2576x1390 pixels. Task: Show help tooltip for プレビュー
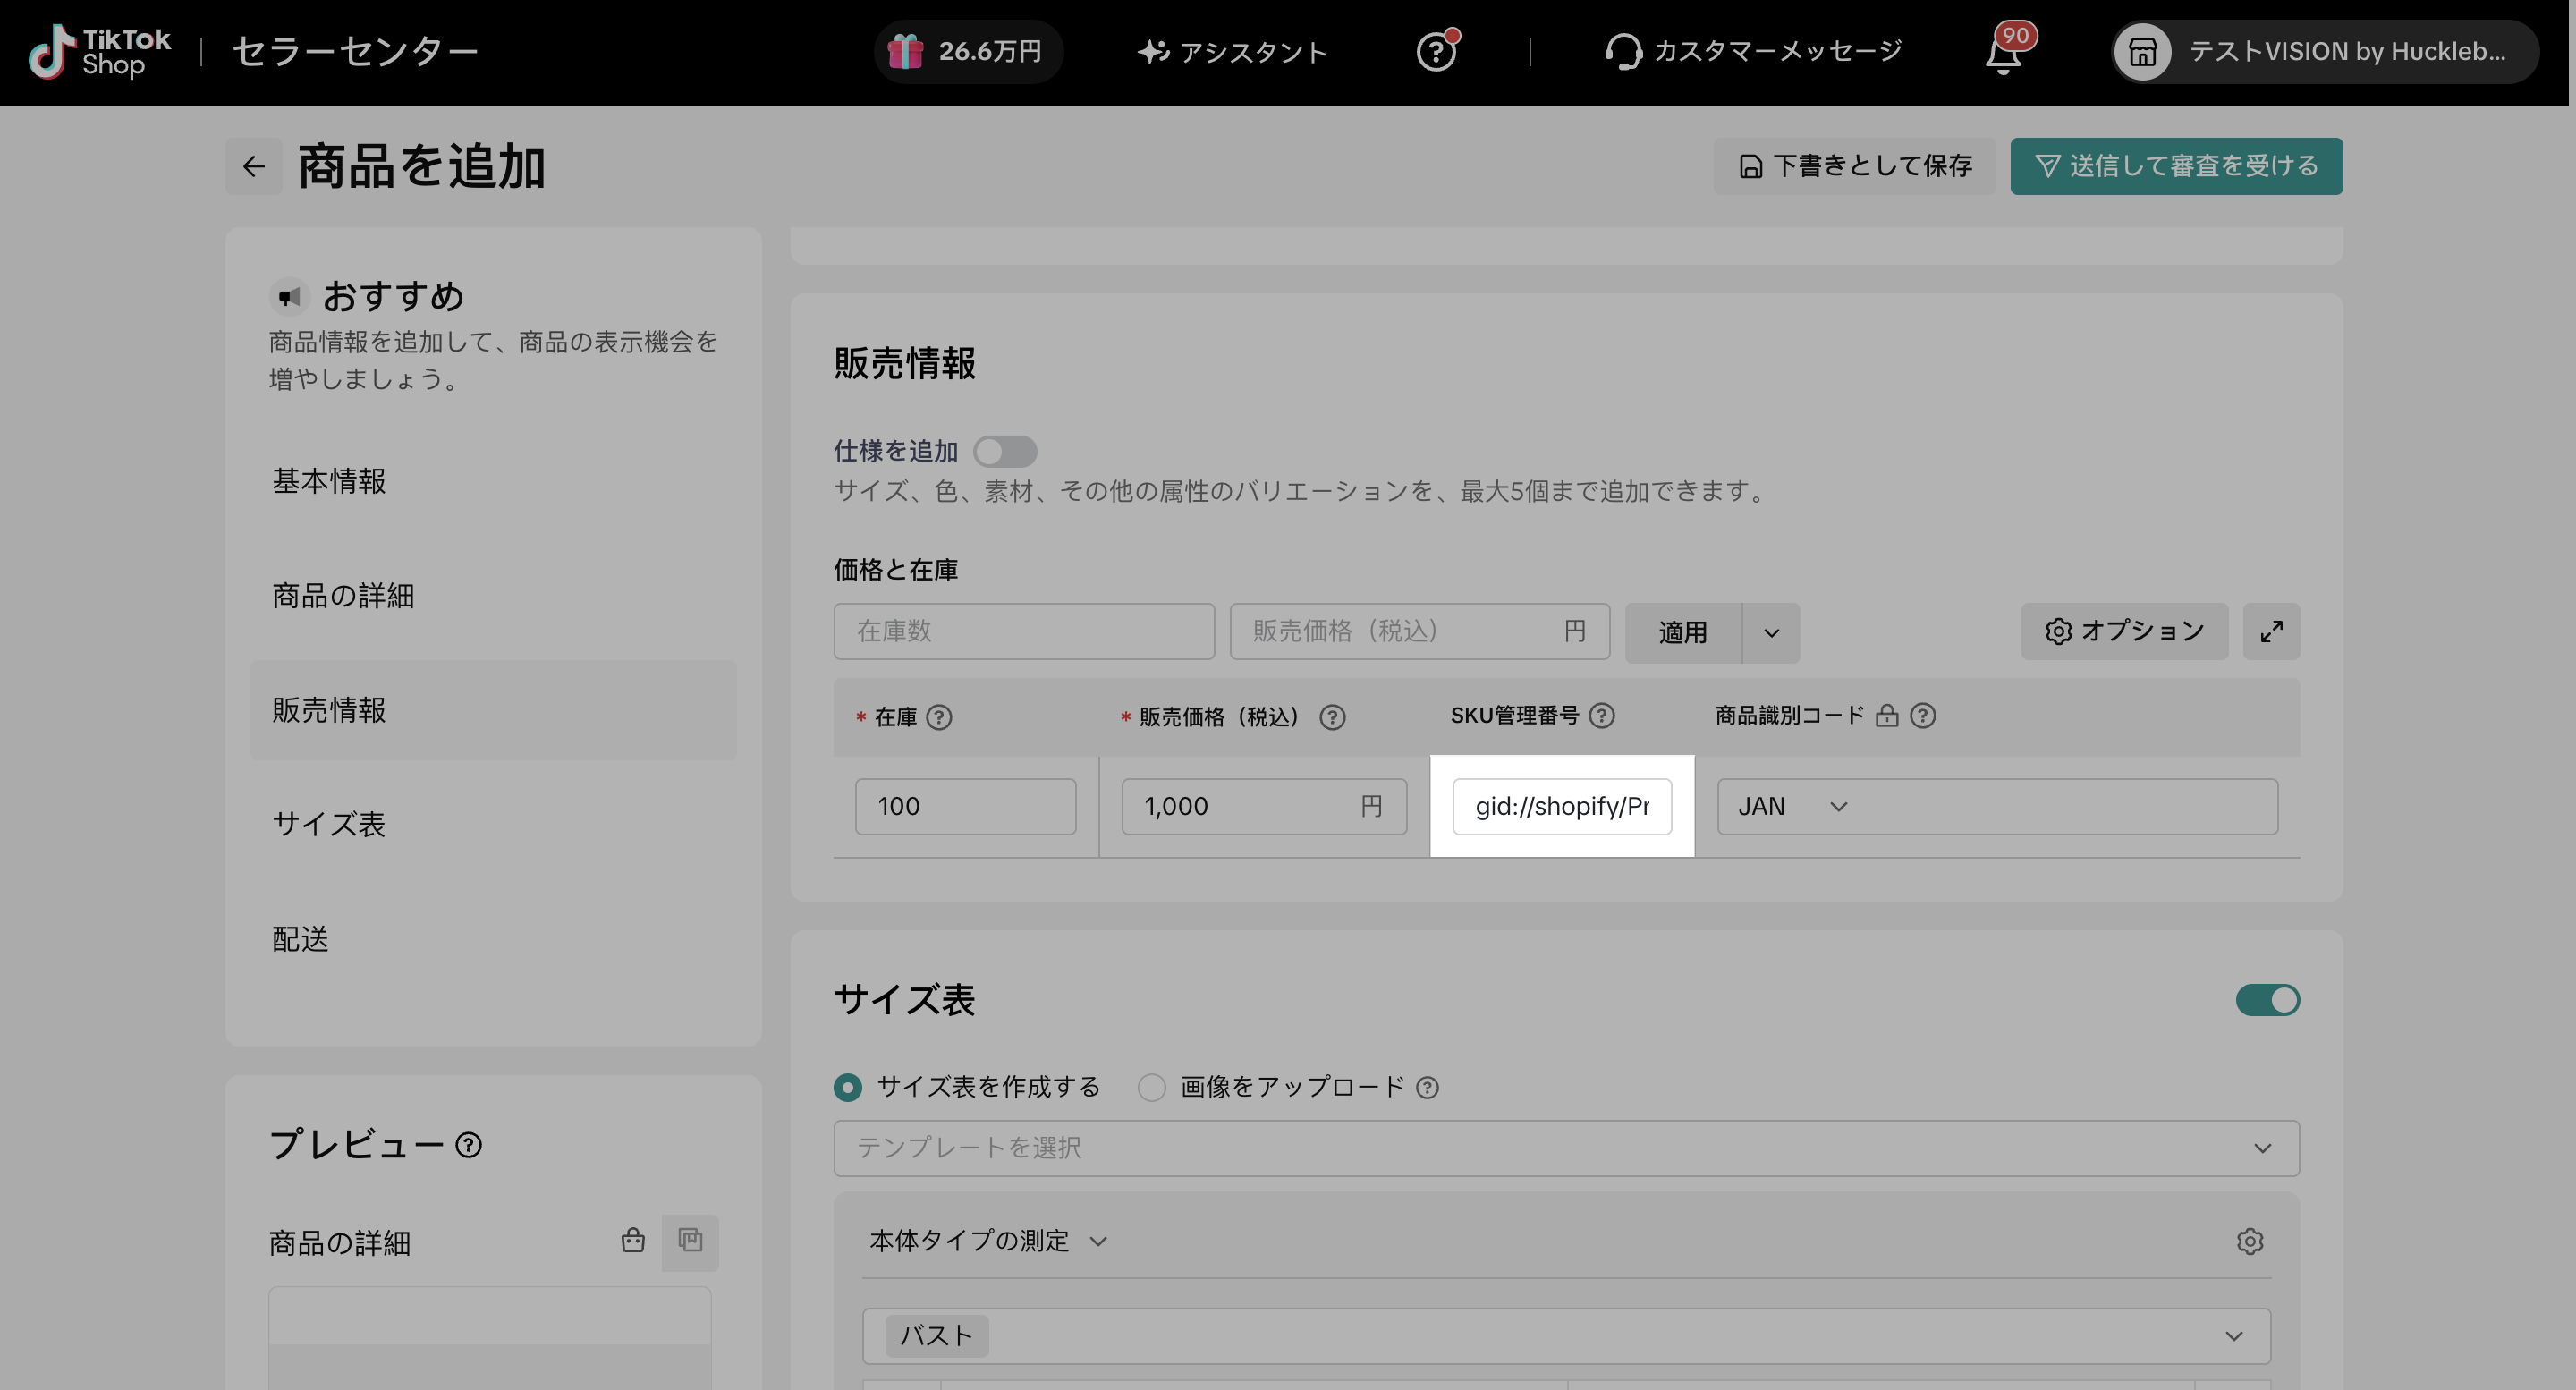[x=469, y=1144]
